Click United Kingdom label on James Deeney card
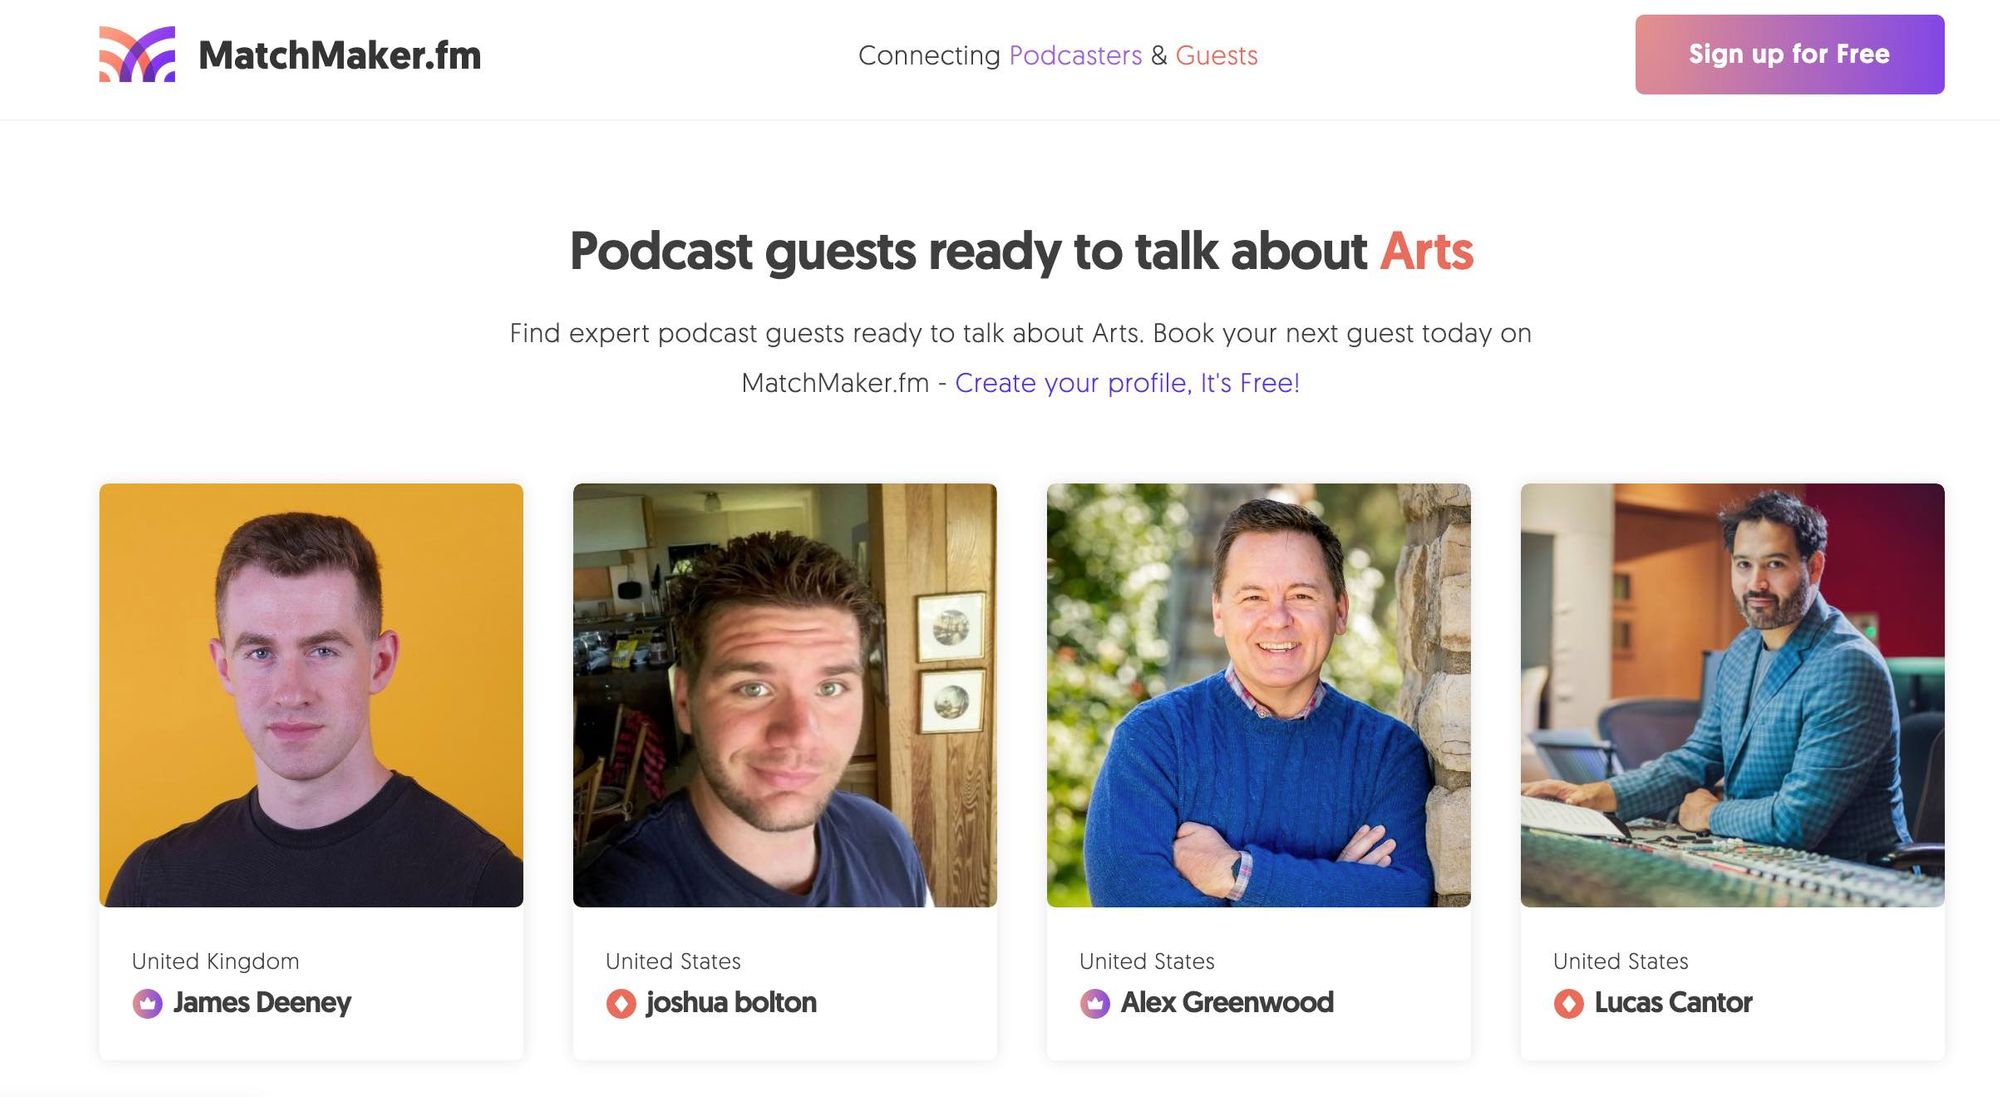Viewport: 2000px width, 1097px height. (x=215, y=961)
